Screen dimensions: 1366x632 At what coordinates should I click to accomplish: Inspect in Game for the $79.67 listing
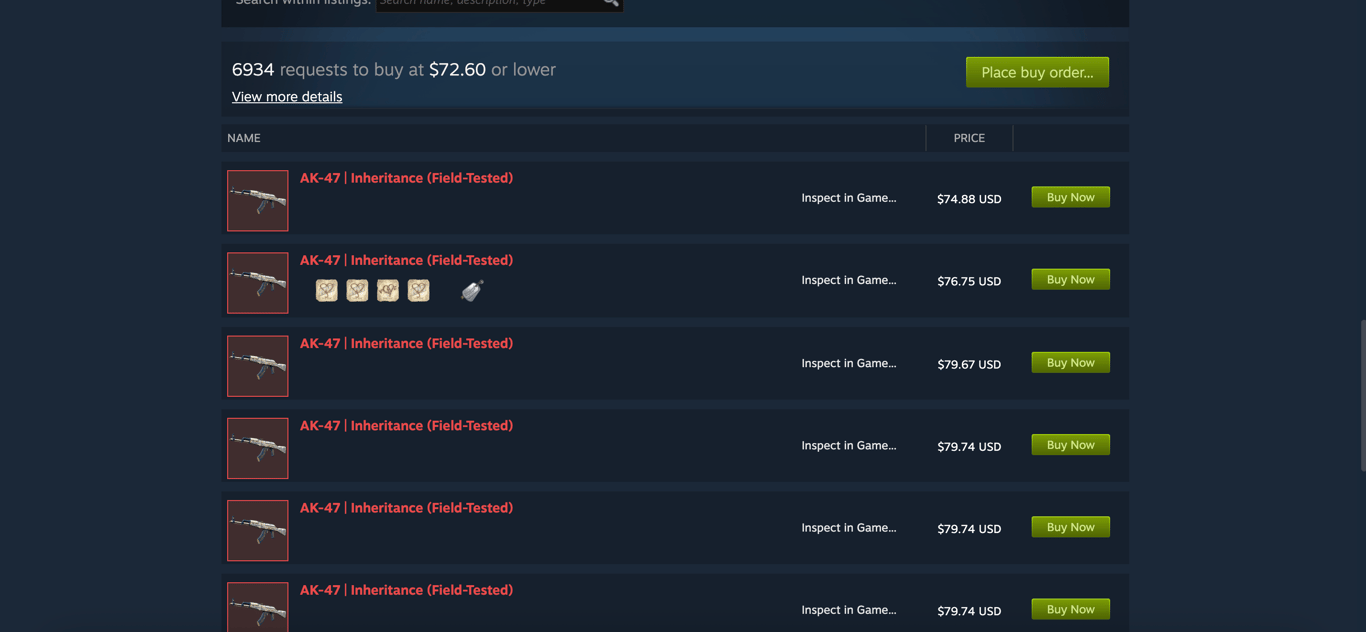coord(848,363)
